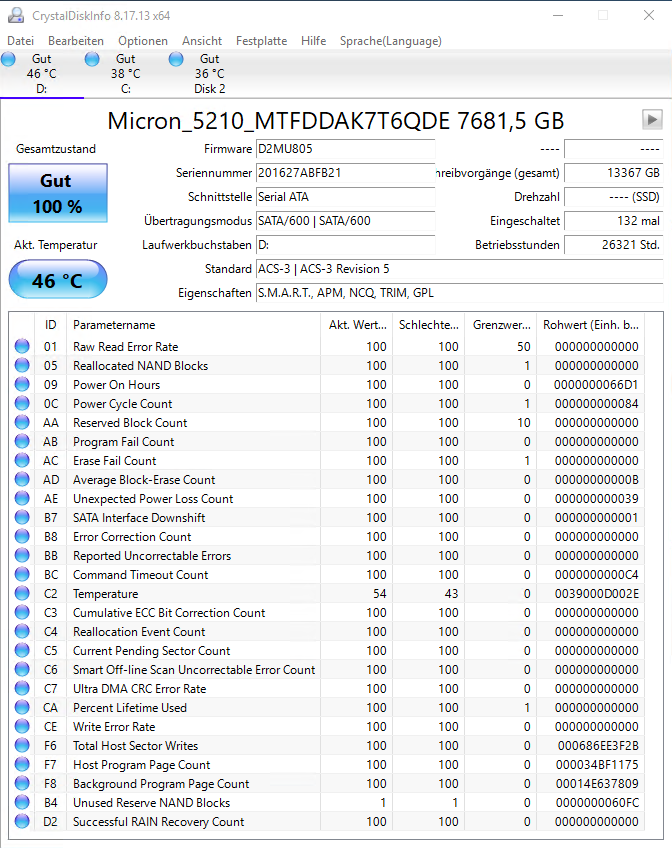The image size is (672, 848).
Task: Click the Drehzahl value ---- (SSD)
Action: click(x=614, y=197)
